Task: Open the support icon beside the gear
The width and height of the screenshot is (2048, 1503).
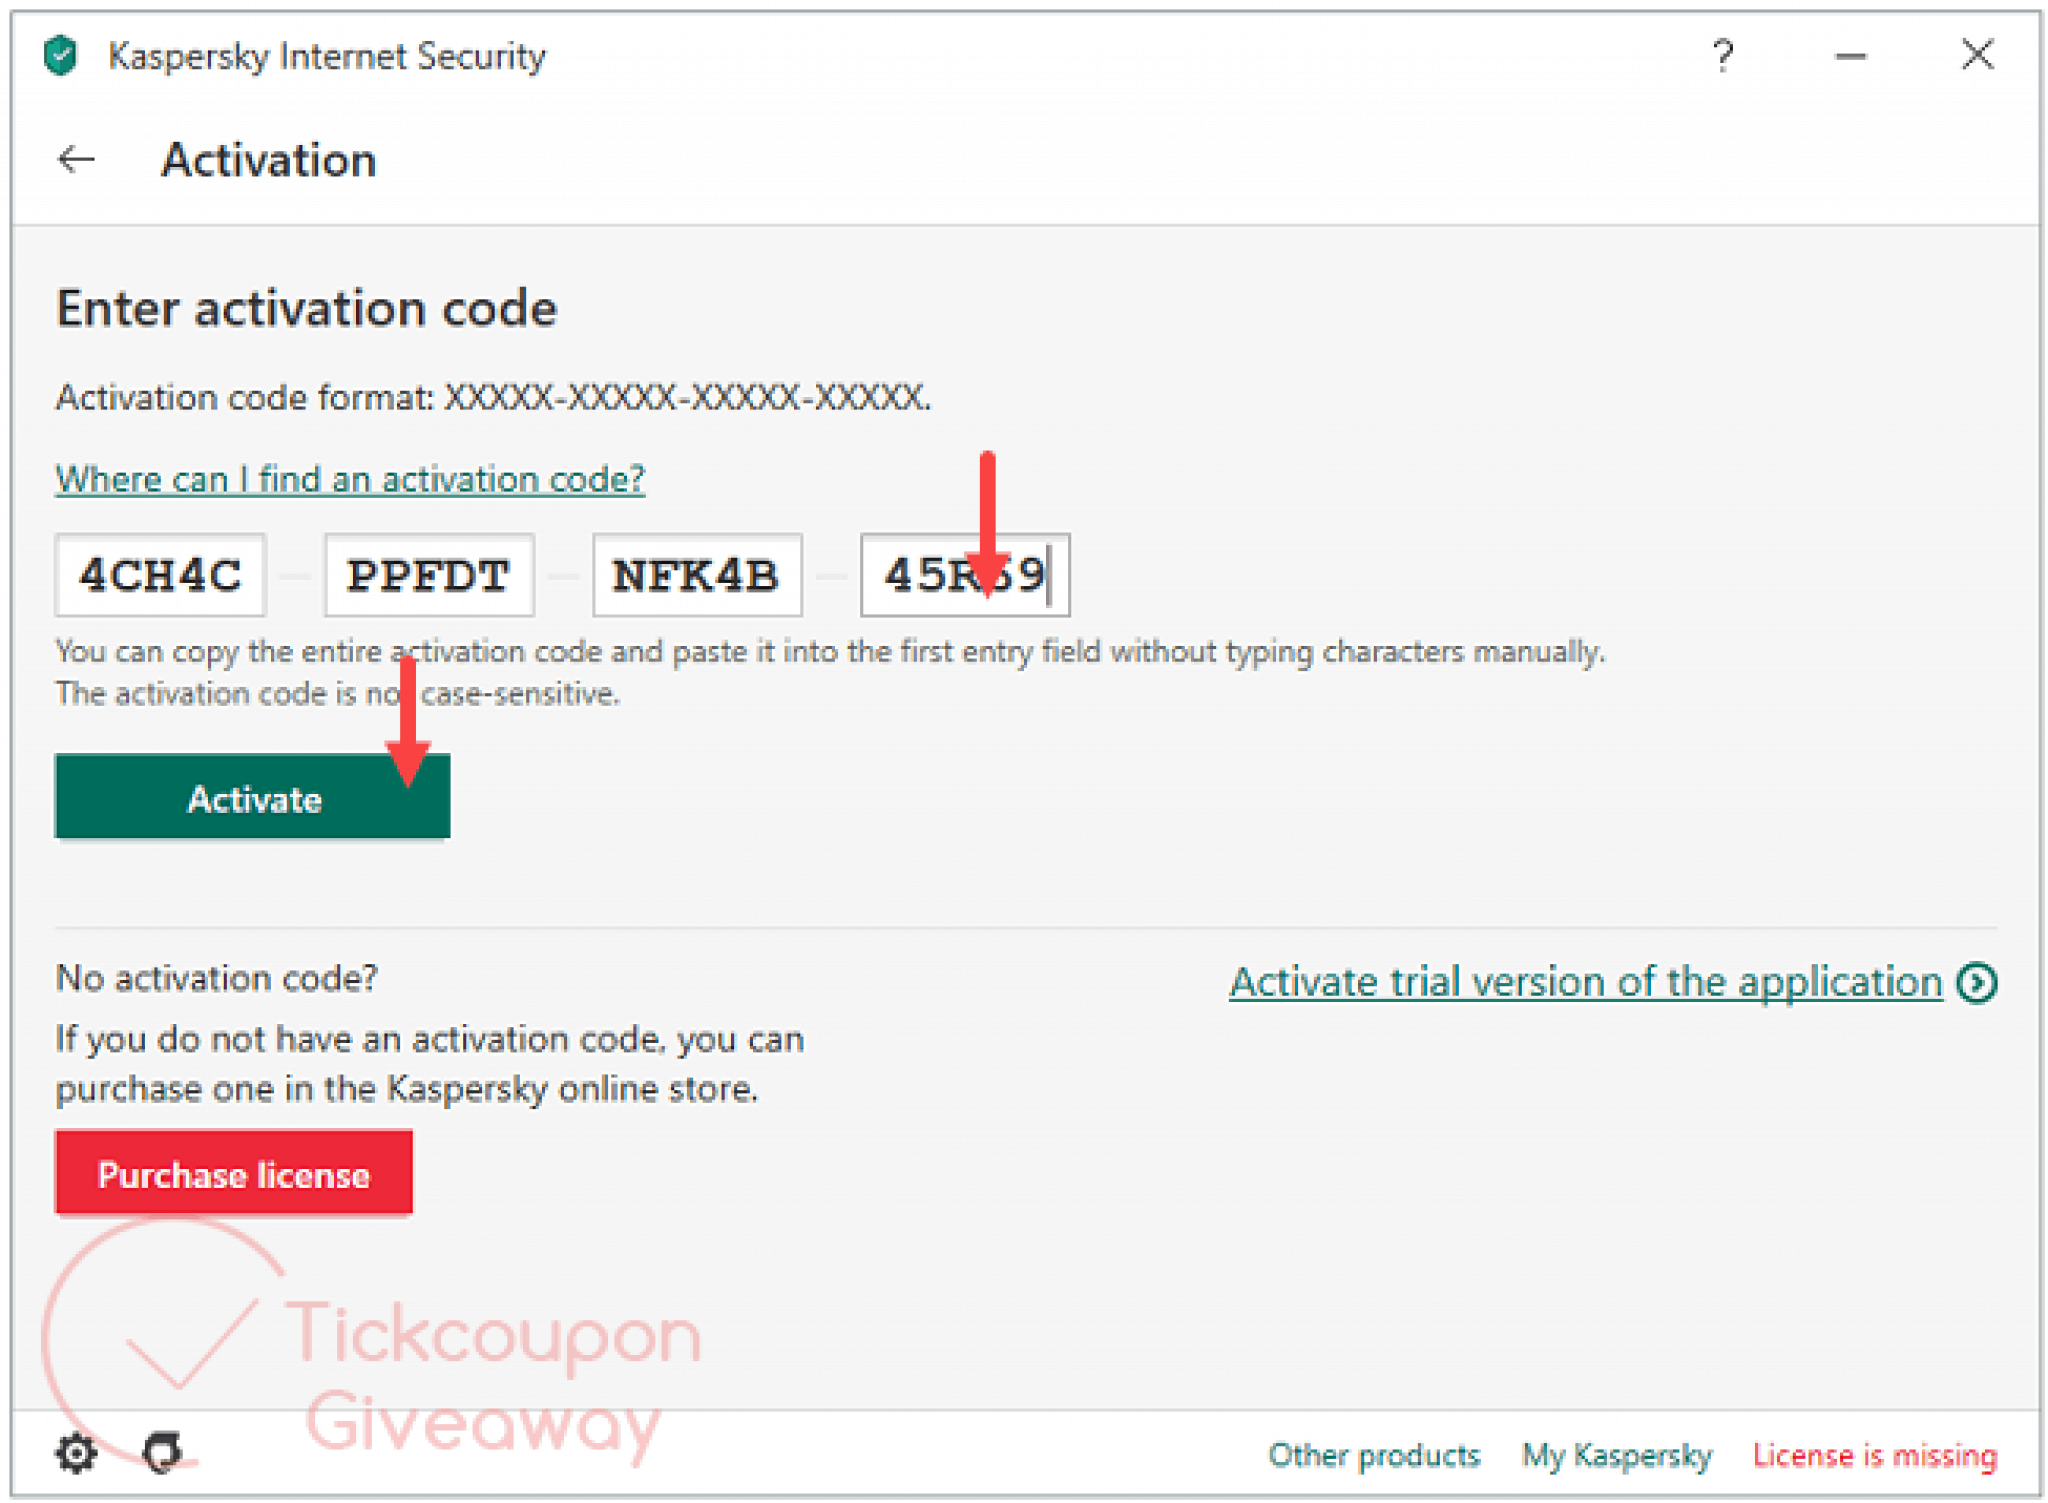Action: 162,1453
